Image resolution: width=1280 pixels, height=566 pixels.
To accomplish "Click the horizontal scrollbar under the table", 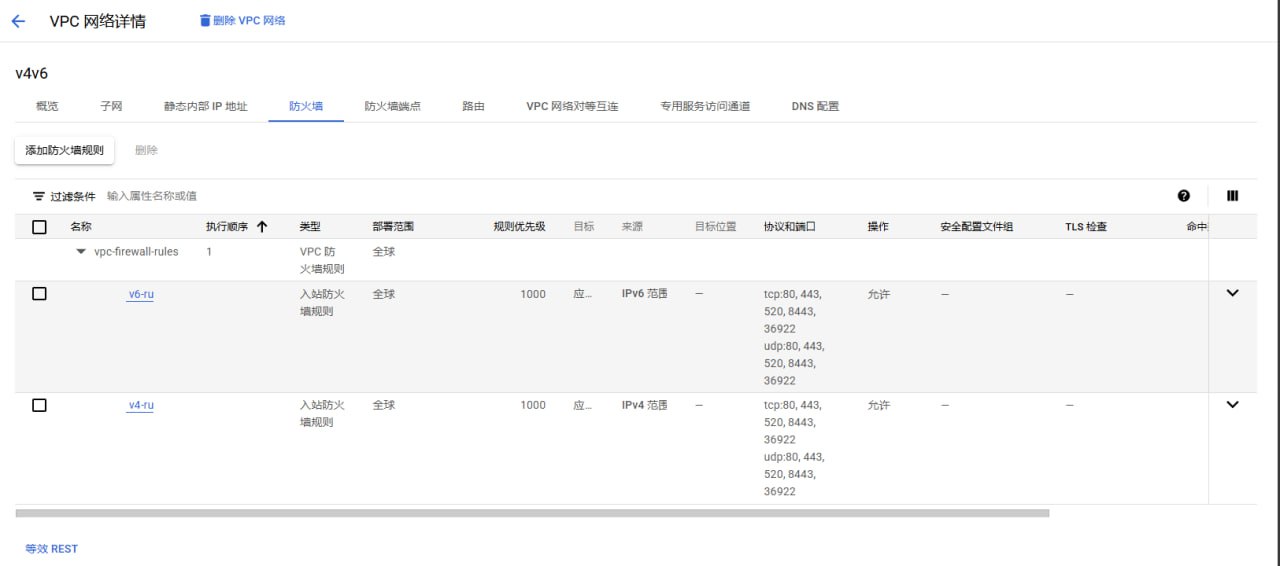I will [x=532, y=513].
